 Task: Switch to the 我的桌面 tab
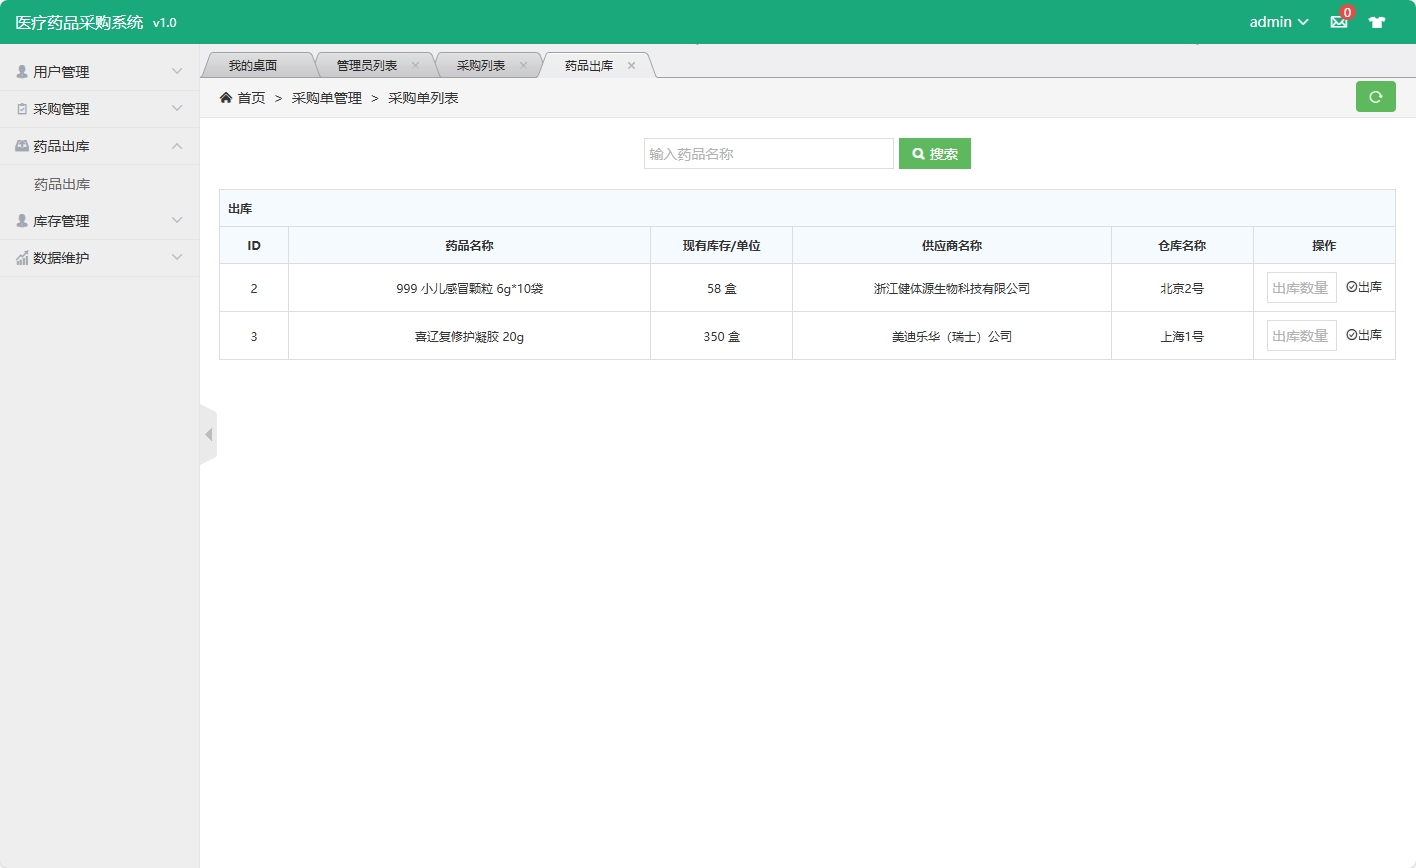(x=252, y=66)
